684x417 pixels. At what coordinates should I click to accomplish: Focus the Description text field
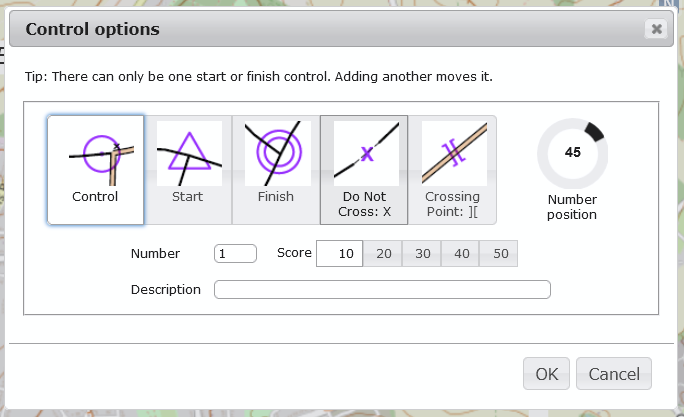click(x=382, y=290)
